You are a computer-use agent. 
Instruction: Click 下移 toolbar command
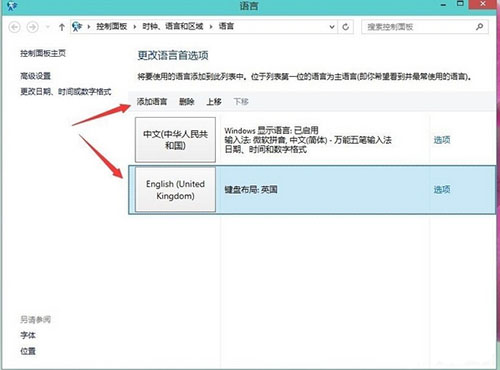pos(241,102)
